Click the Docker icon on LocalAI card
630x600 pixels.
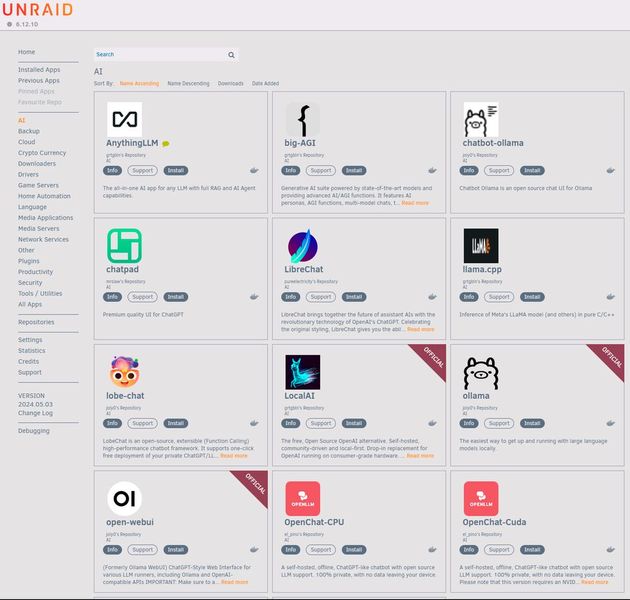point(432,423)
